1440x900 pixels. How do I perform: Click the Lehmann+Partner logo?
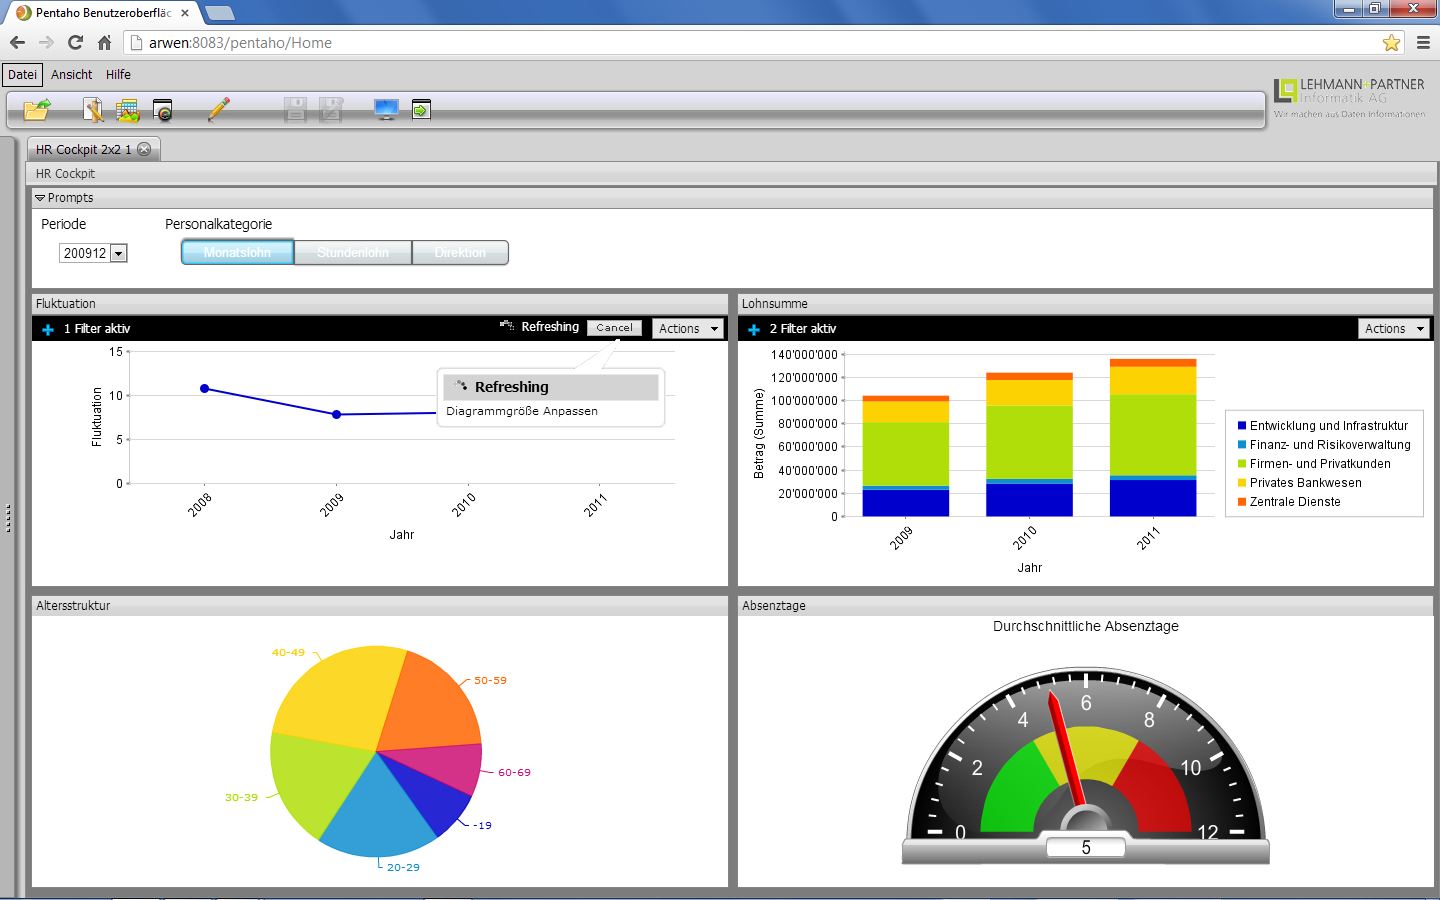click(1349, 98)
